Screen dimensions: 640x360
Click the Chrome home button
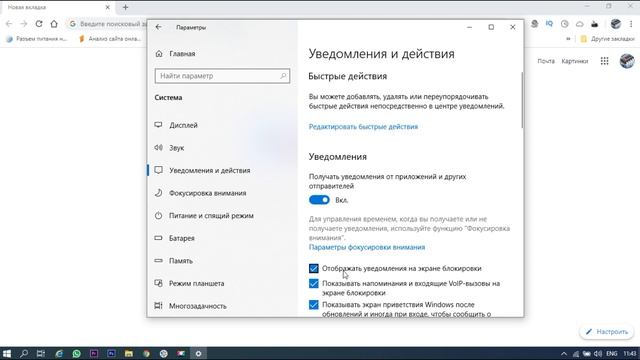pyautogui.click(x=54, y=24)
